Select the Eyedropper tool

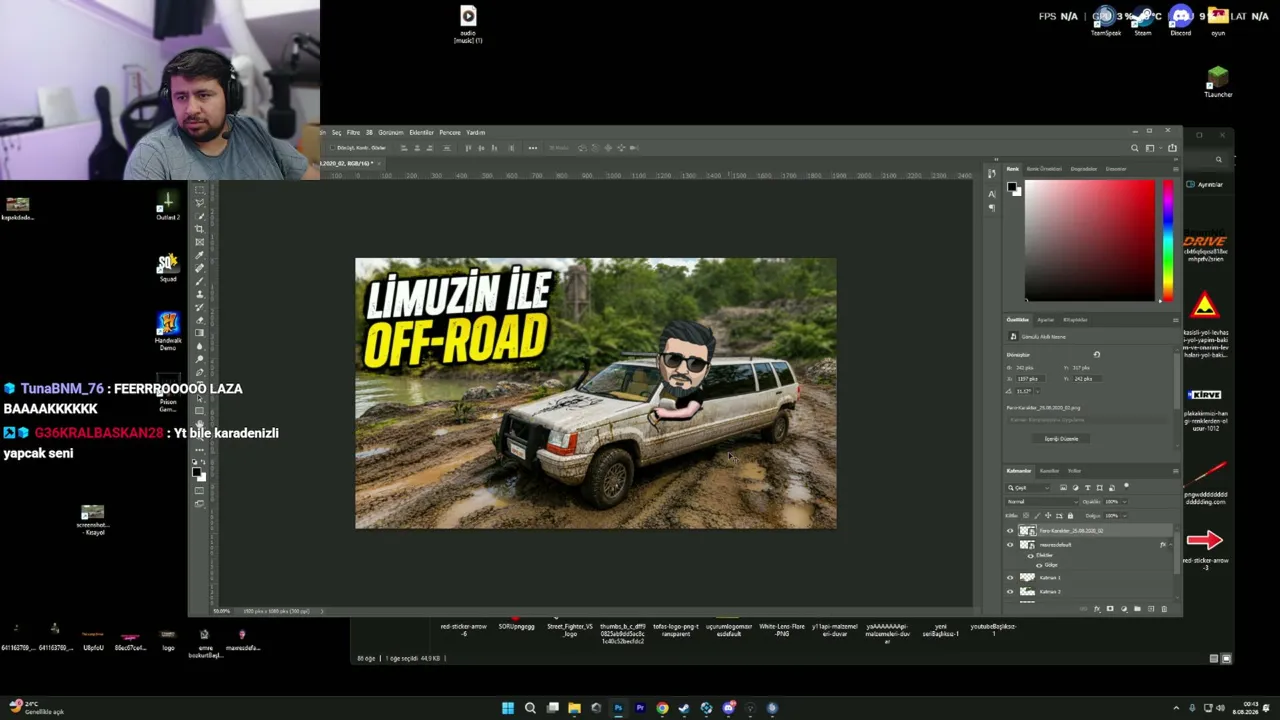point(200,255)
